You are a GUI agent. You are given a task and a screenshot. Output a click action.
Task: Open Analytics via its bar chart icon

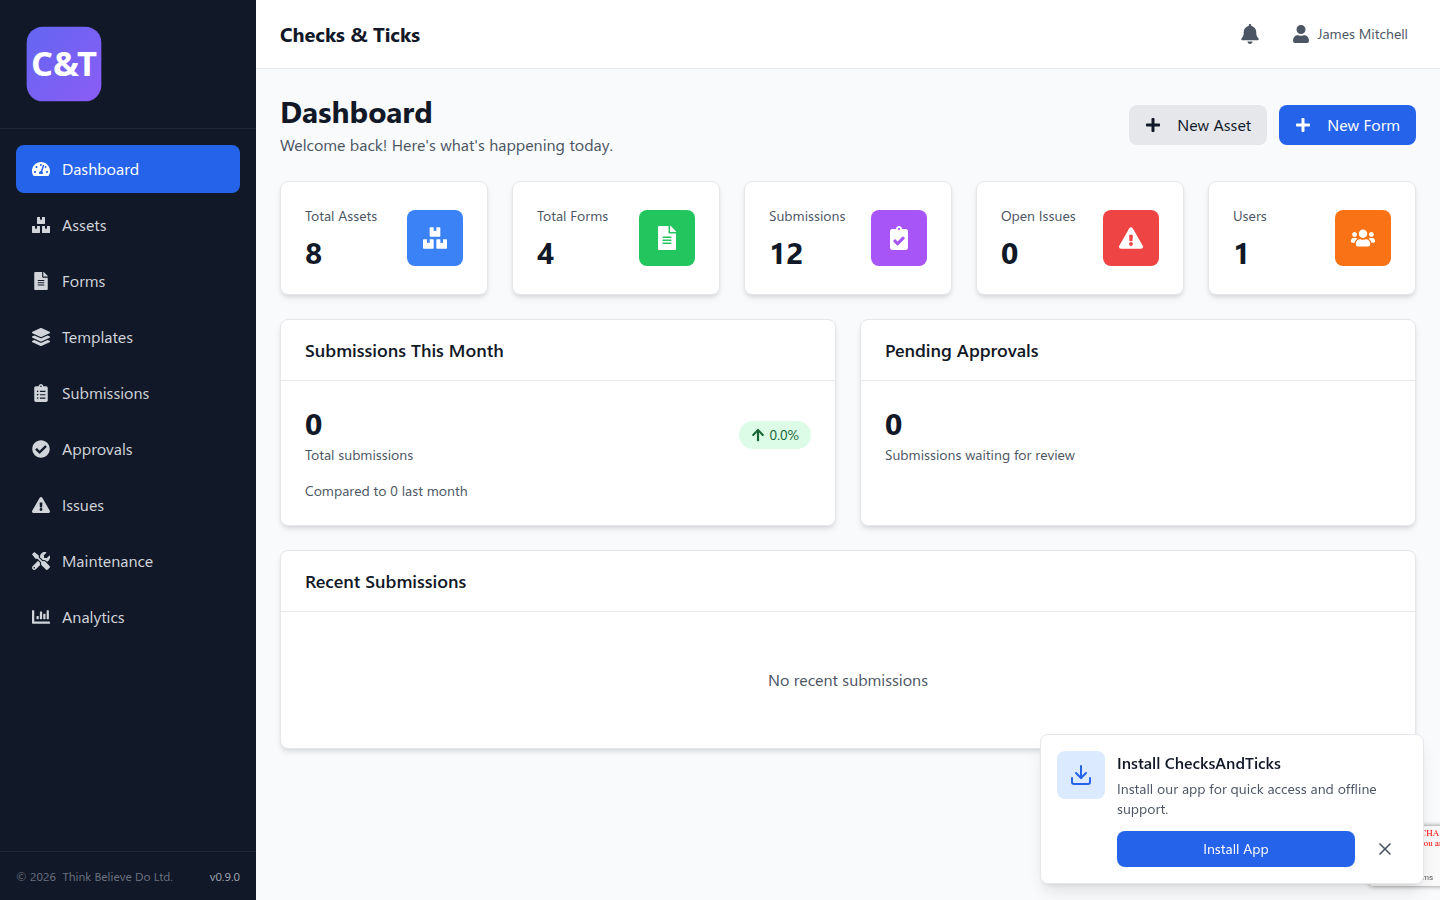(41, 617)
